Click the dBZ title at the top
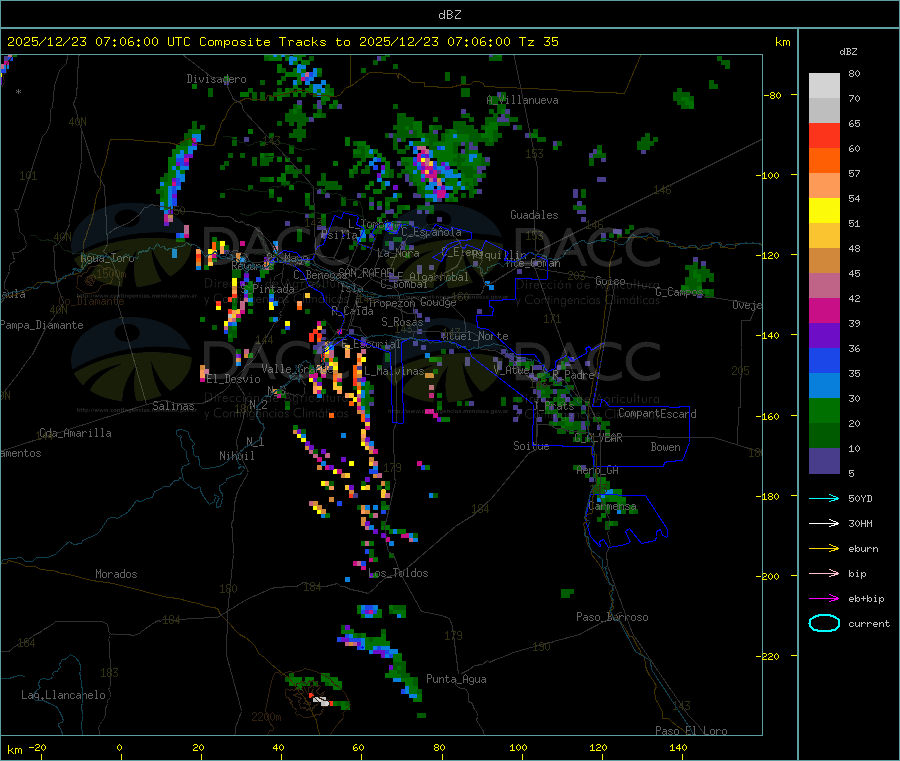The image size is (900, 761). (449, 15)
